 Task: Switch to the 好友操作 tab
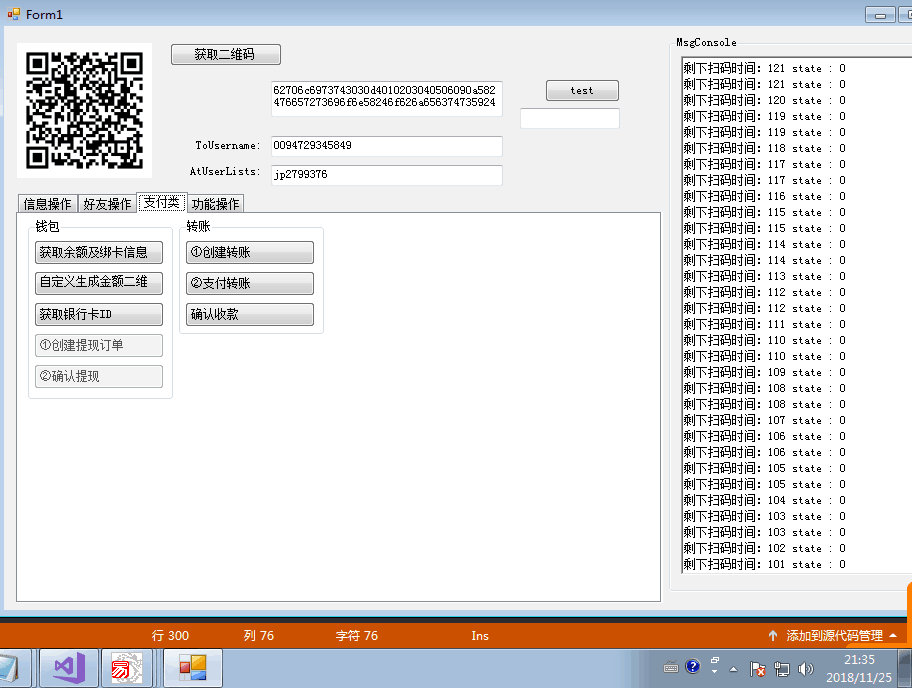[x=107, y=204]
